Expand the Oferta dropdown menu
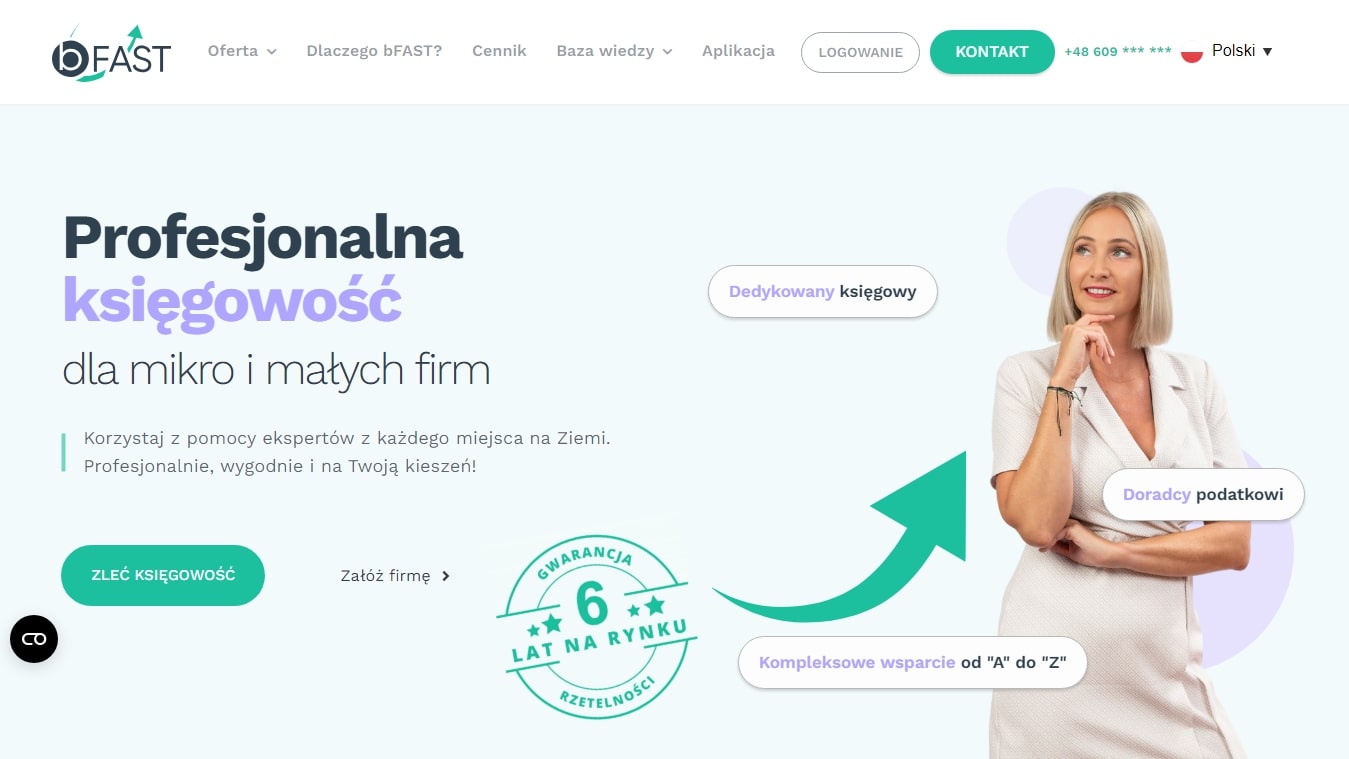 pyautogui.click(x=242, y=51)
